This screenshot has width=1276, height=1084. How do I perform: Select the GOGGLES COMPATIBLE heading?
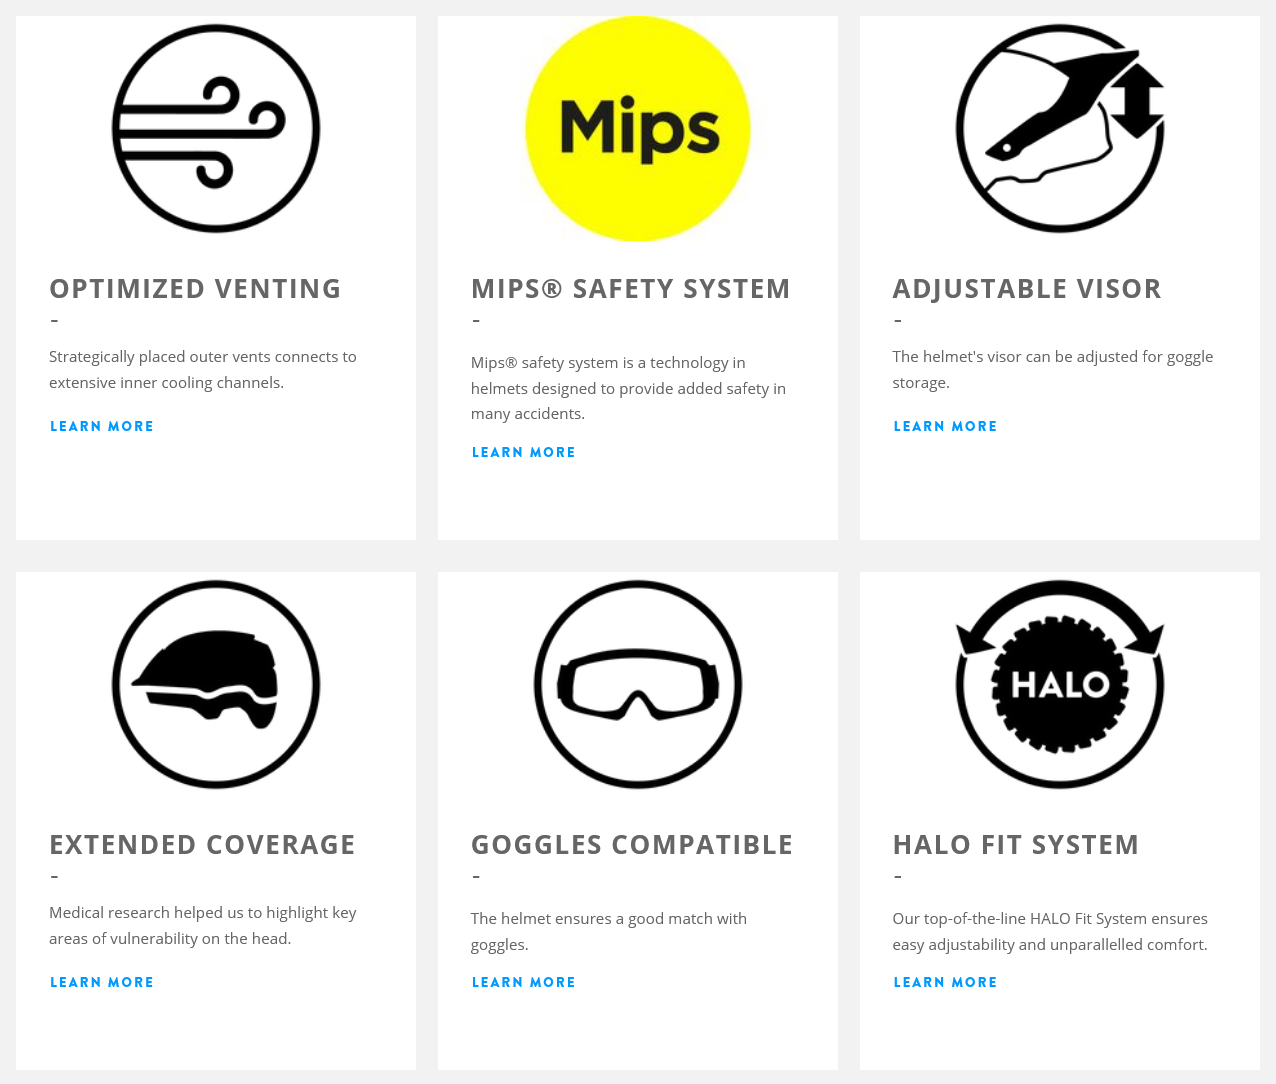(x=632, y=845)
